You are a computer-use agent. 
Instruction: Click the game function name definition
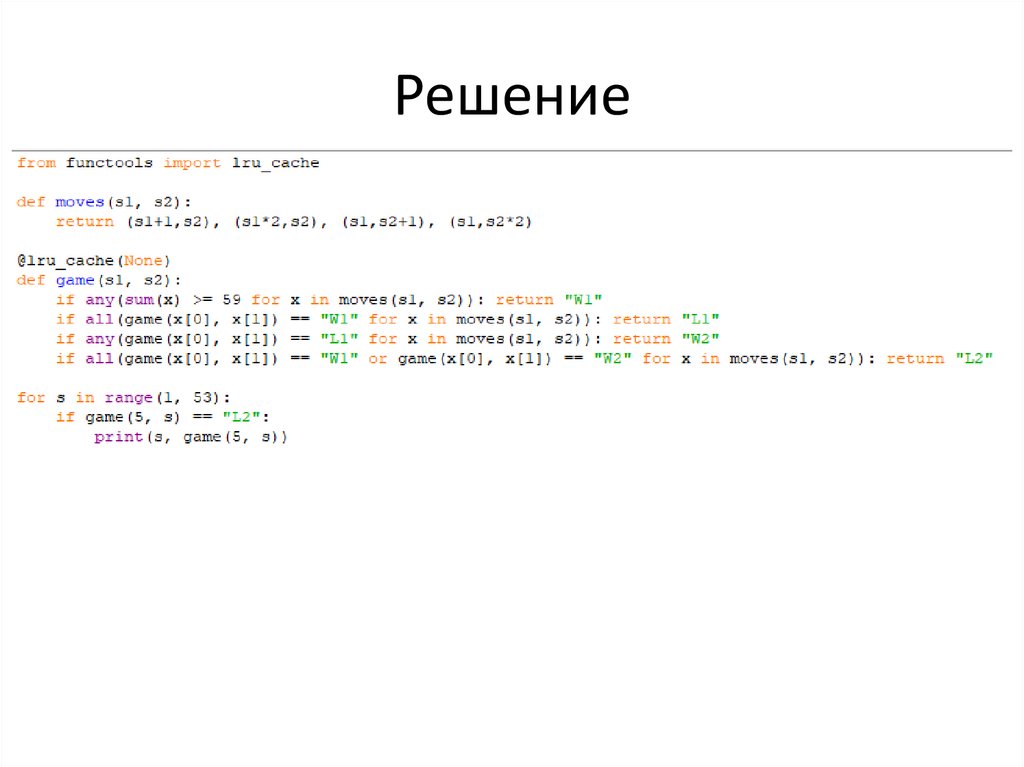75,279
